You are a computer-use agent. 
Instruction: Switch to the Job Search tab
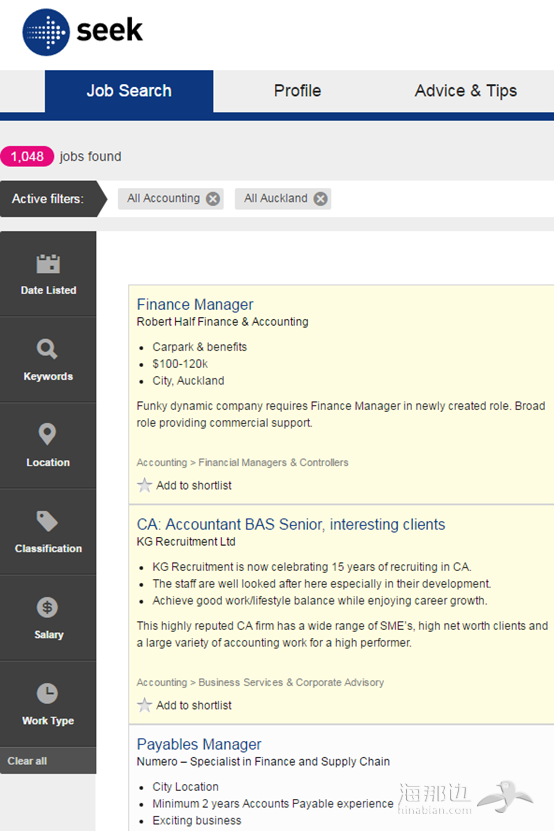129,91
